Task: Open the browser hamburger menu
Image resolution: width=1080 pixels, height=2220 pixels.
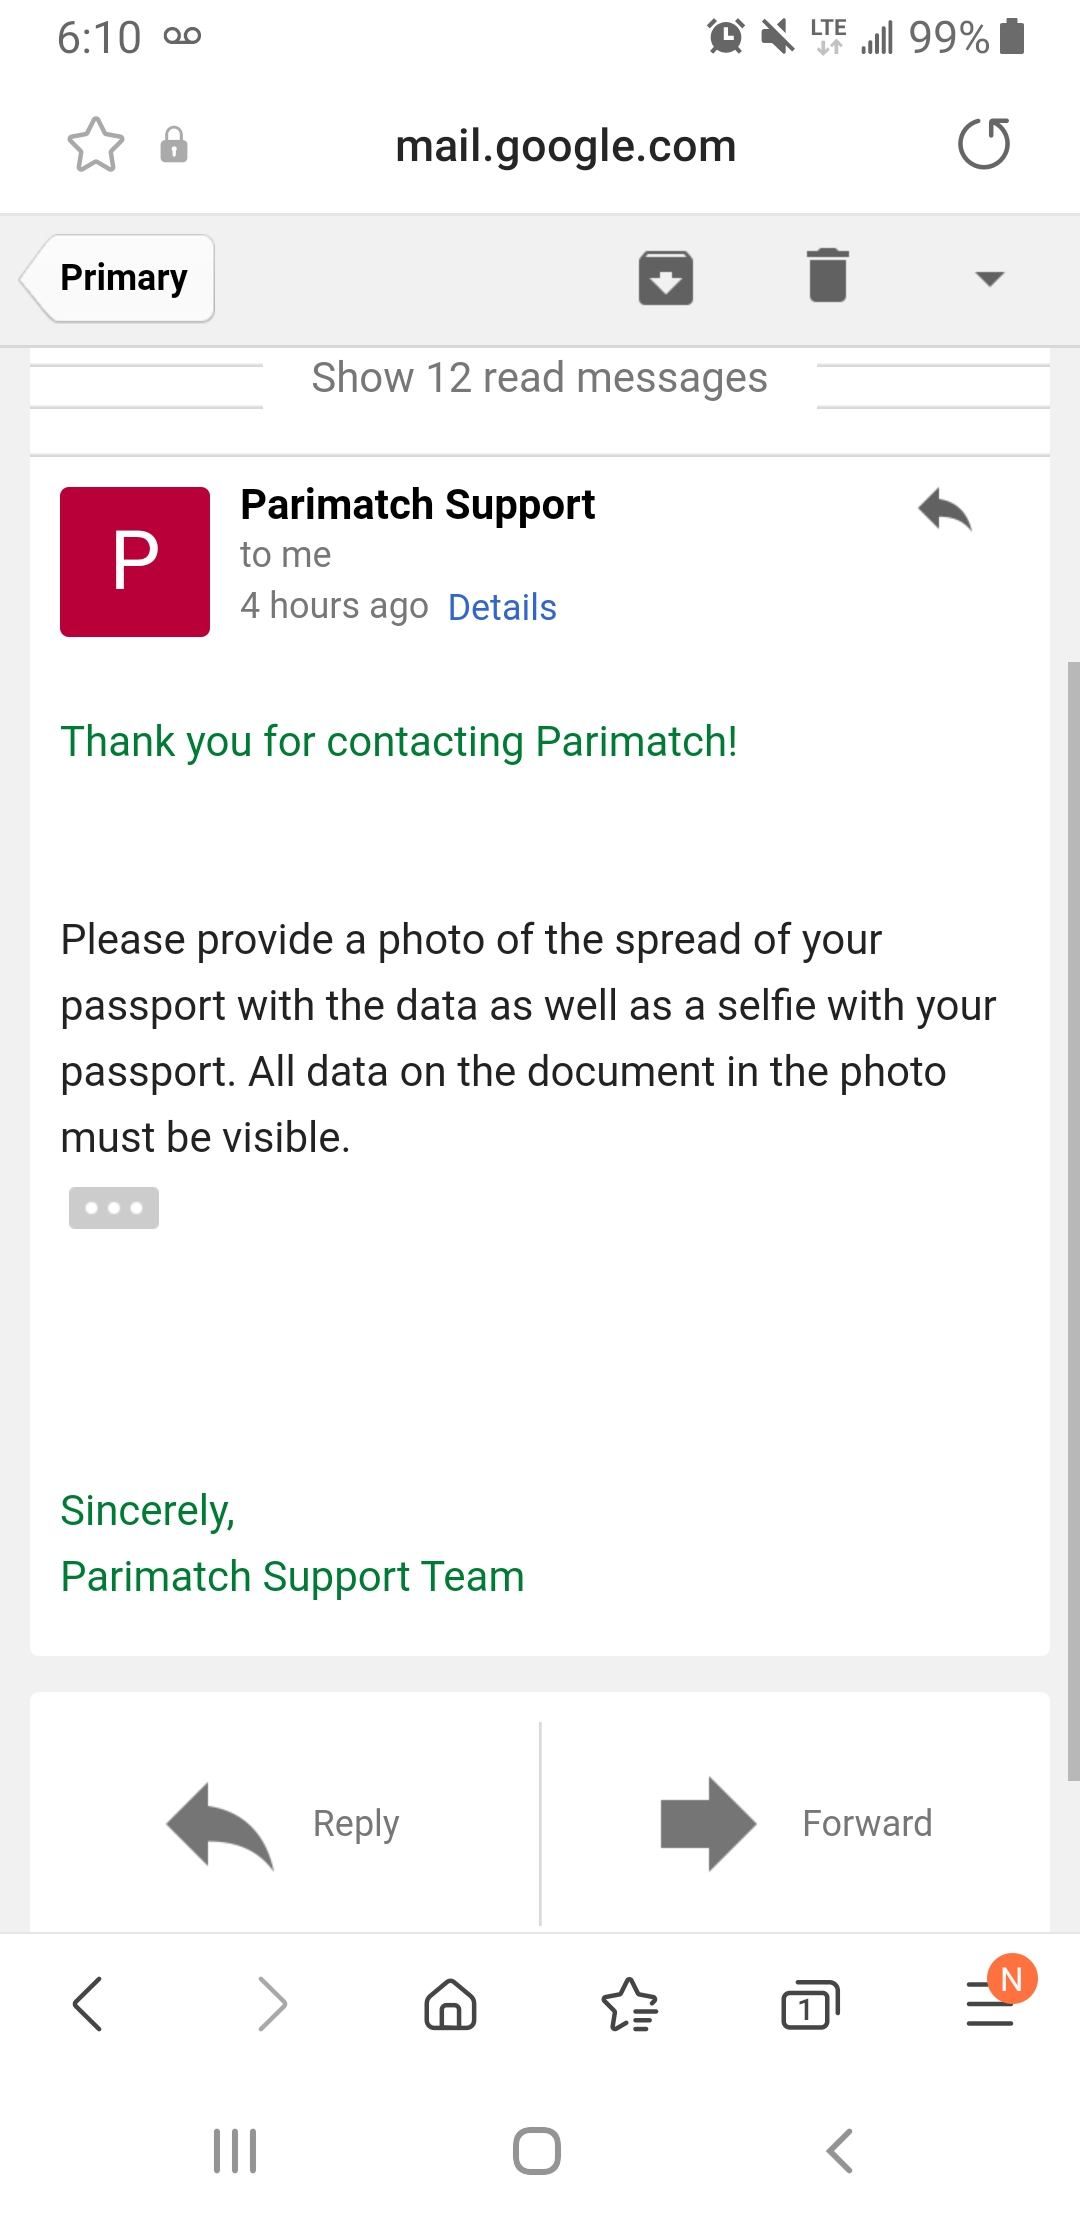Action: click(x=991, y=2003)
